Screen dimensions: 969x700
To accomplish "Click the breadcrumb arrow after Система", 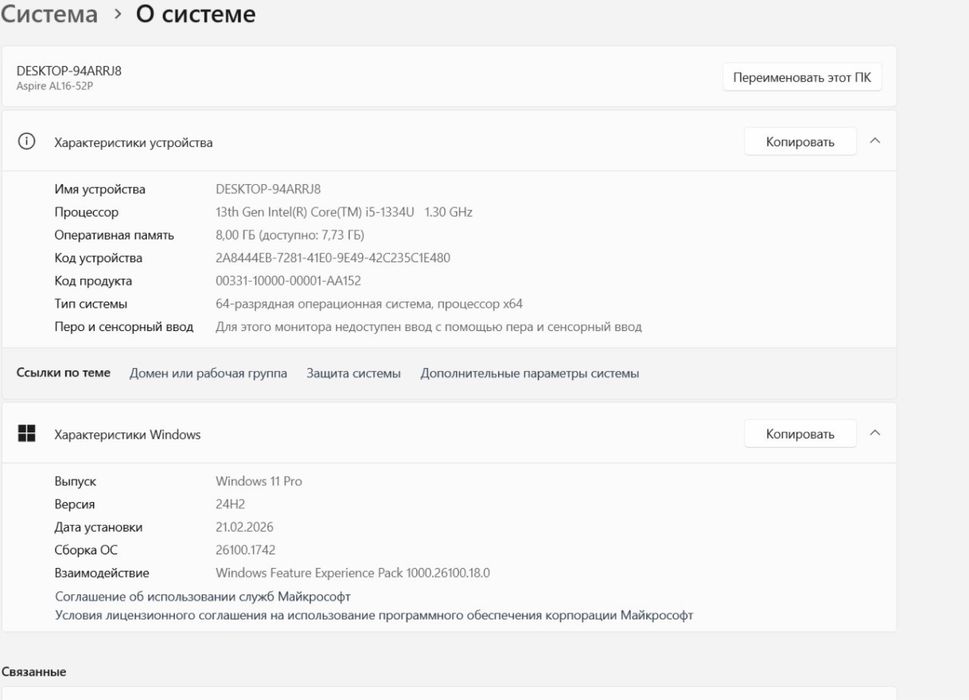I will pyautogui.click(x=117, y=15).
